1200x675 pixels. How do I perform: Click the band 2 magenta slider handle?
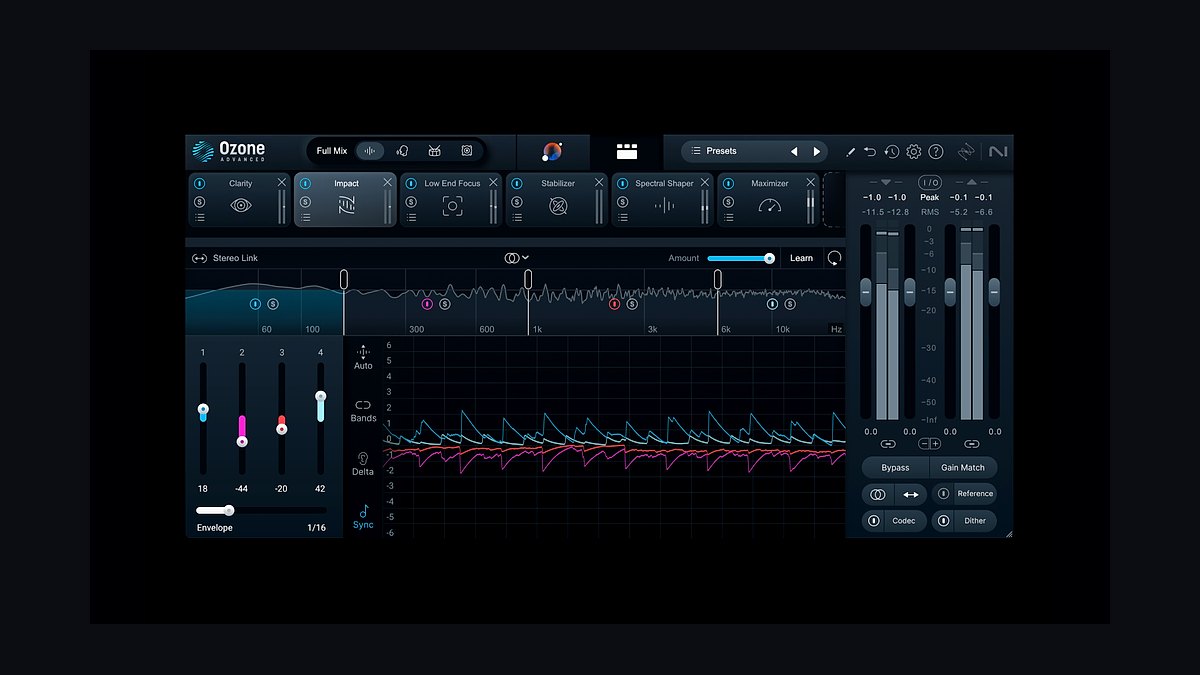[x=242, y=441]
